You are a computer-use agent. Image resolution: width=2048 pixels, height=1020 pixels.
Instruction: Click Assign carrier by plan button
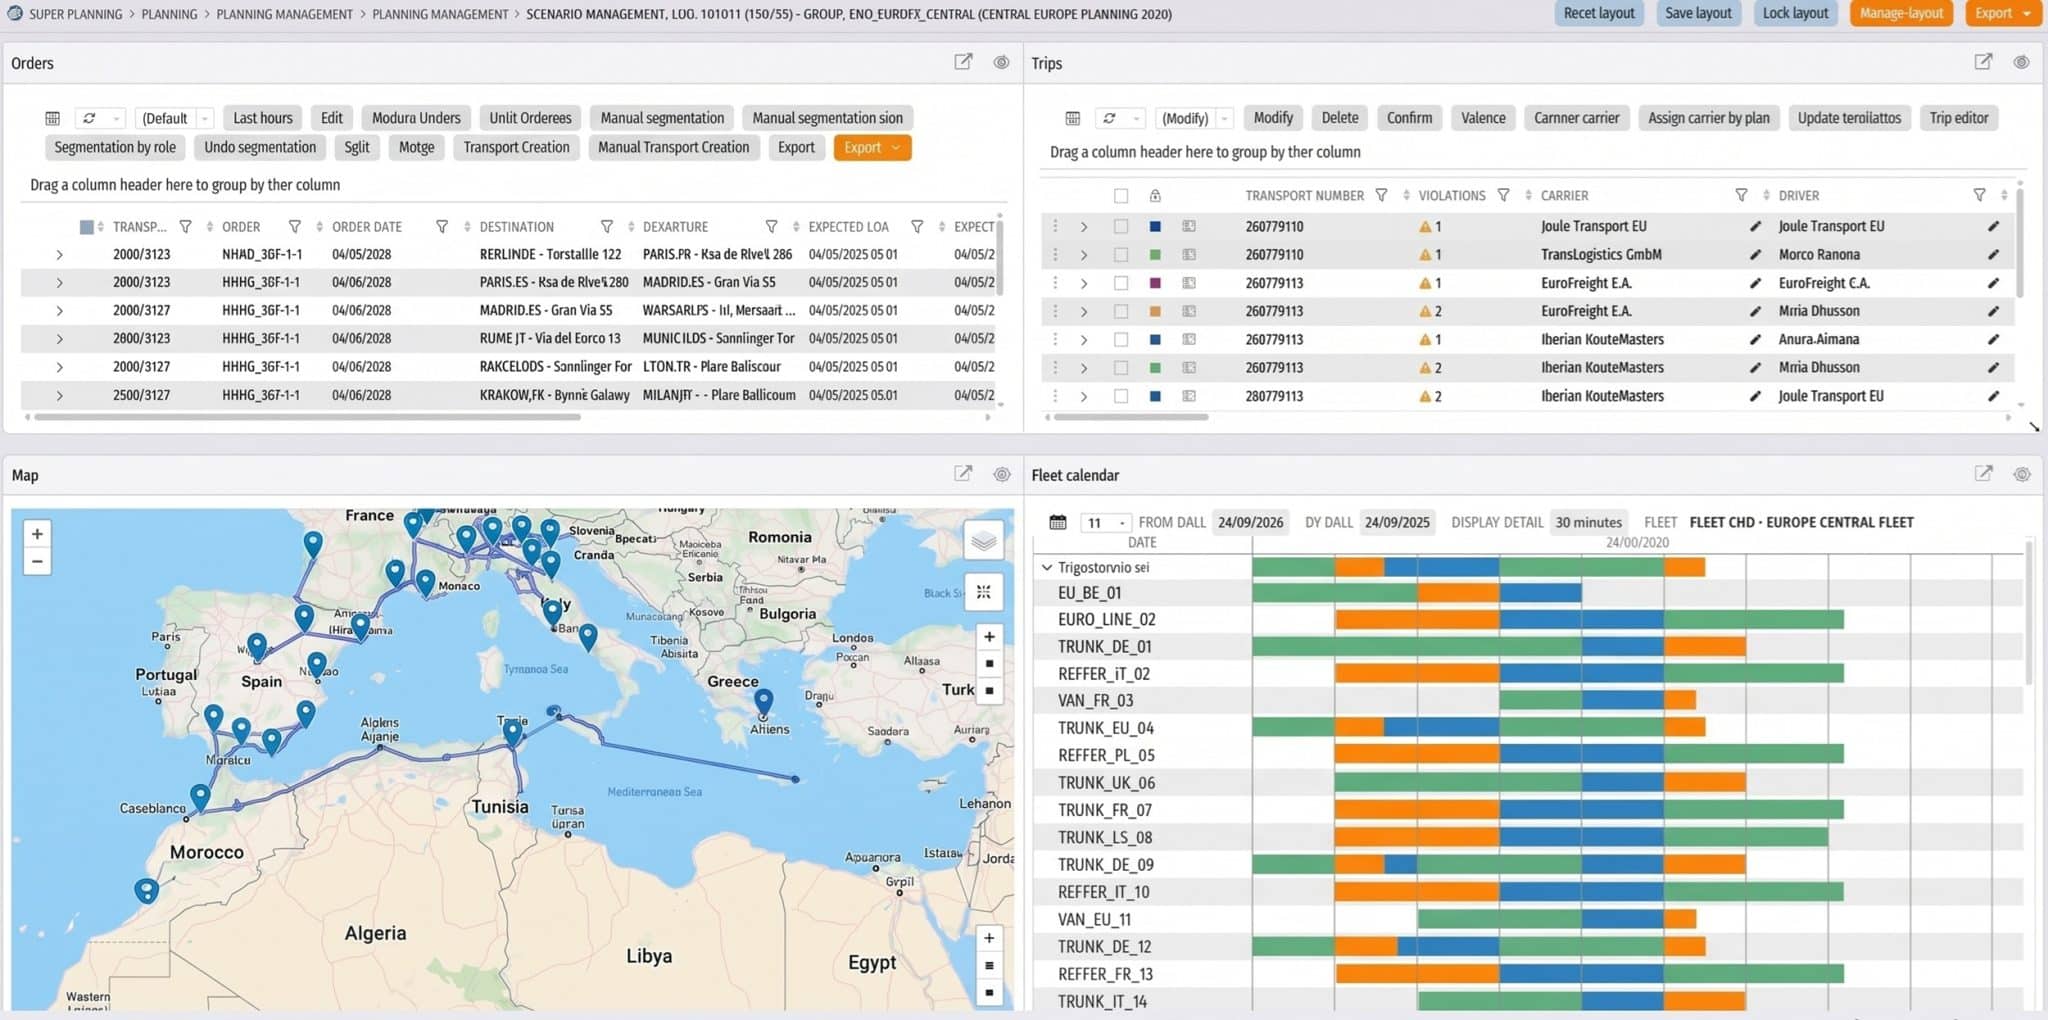(x=1708, y=118)
